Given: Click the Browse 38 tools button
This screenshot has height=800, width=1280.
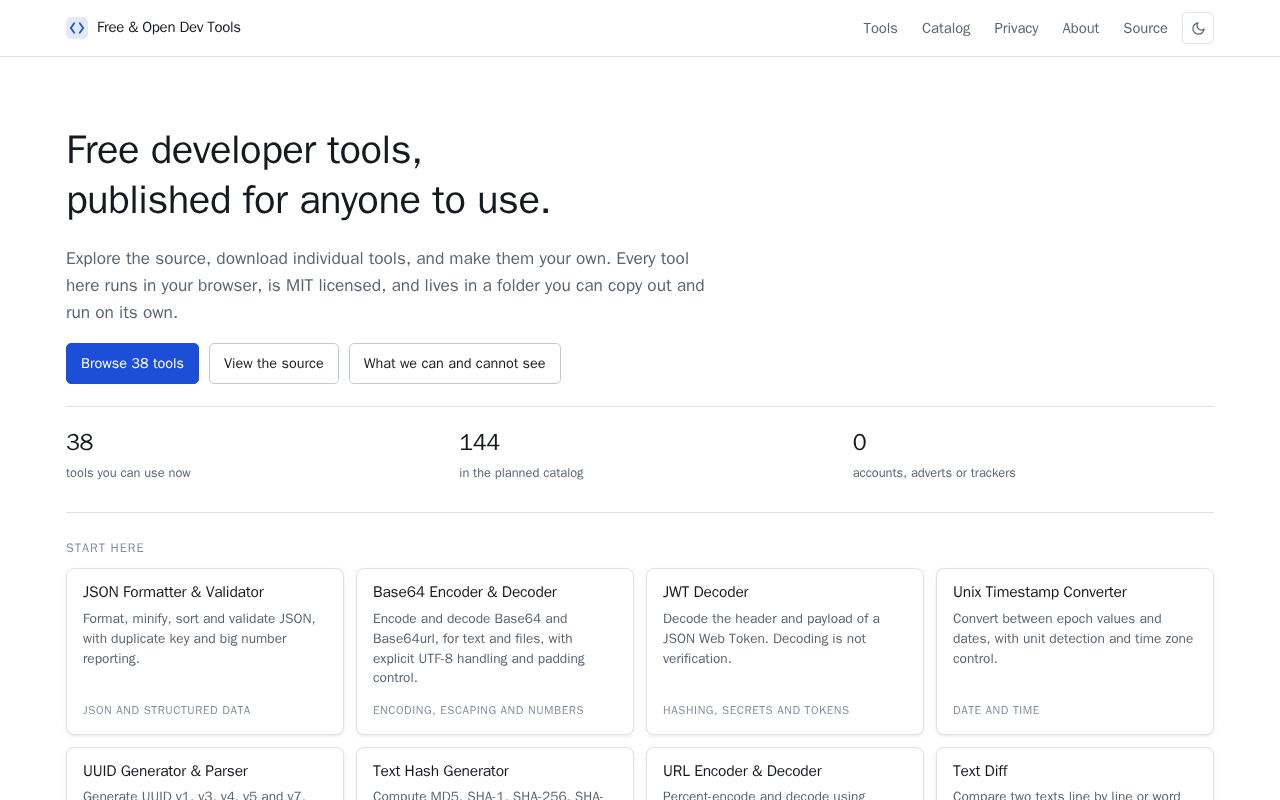Looking at the screenshot, I should pyautogui.click(x=132, y=363).
